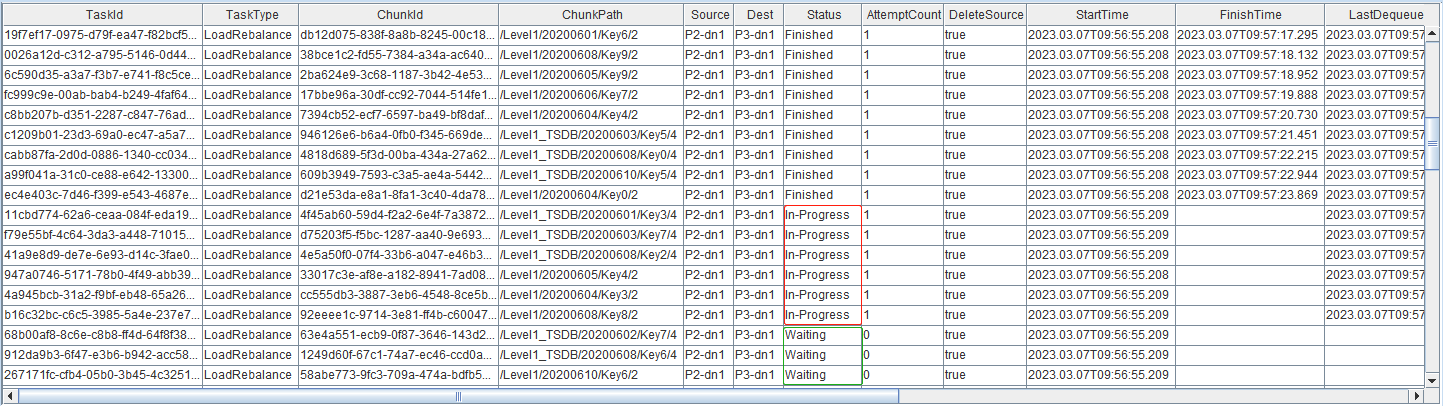Sort by the TaskId column header
1443x406 pixels.
coord(102,15)
